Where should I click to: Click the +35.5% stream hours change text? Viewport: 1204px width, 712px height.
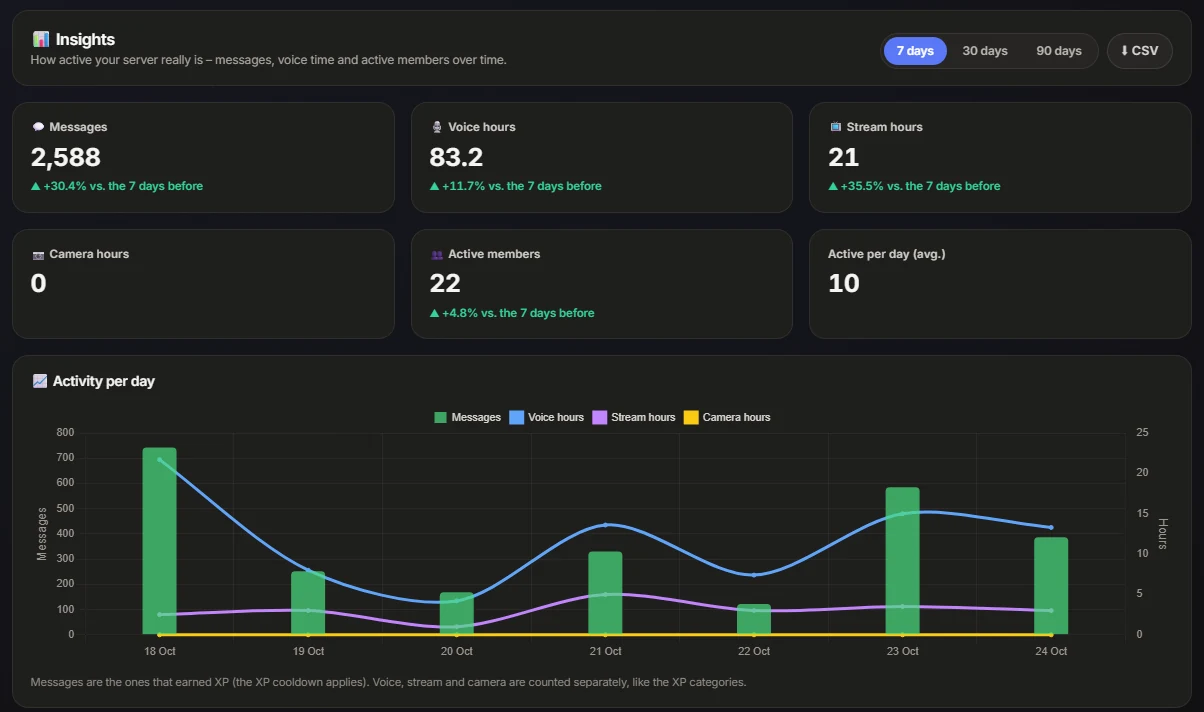(915, 186)
